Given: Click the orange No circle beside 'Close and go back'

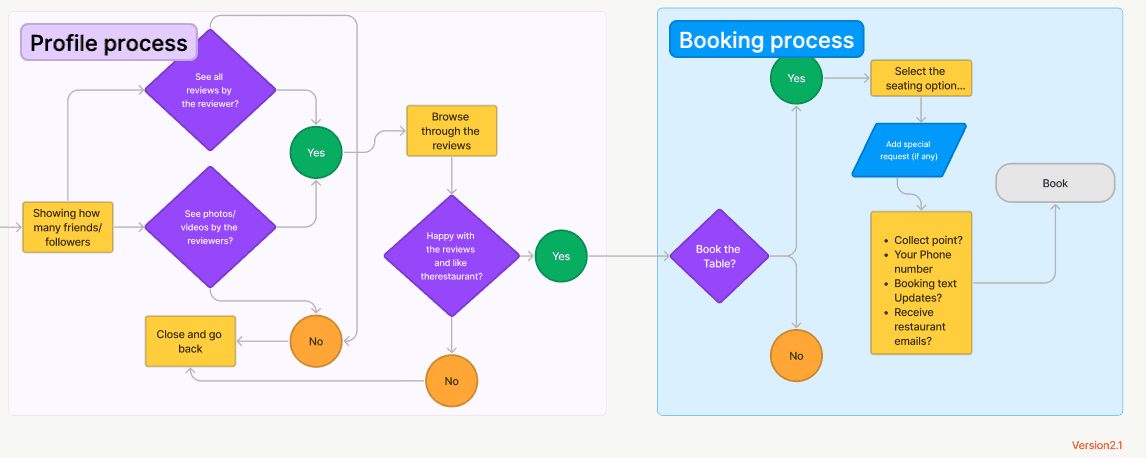Looking at the screenshot, I should coord(316,341).
